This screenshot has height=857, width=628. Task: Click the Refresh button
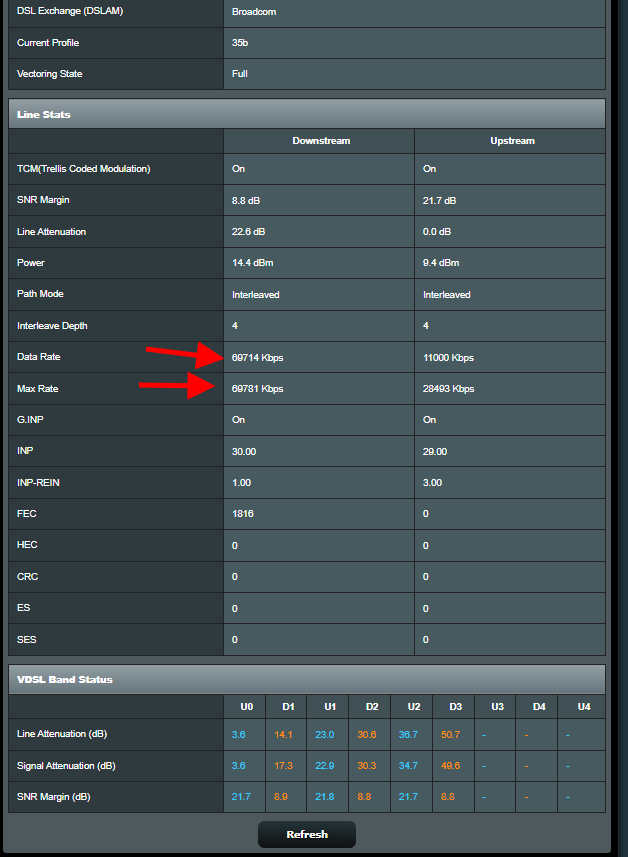coord(307,834)
